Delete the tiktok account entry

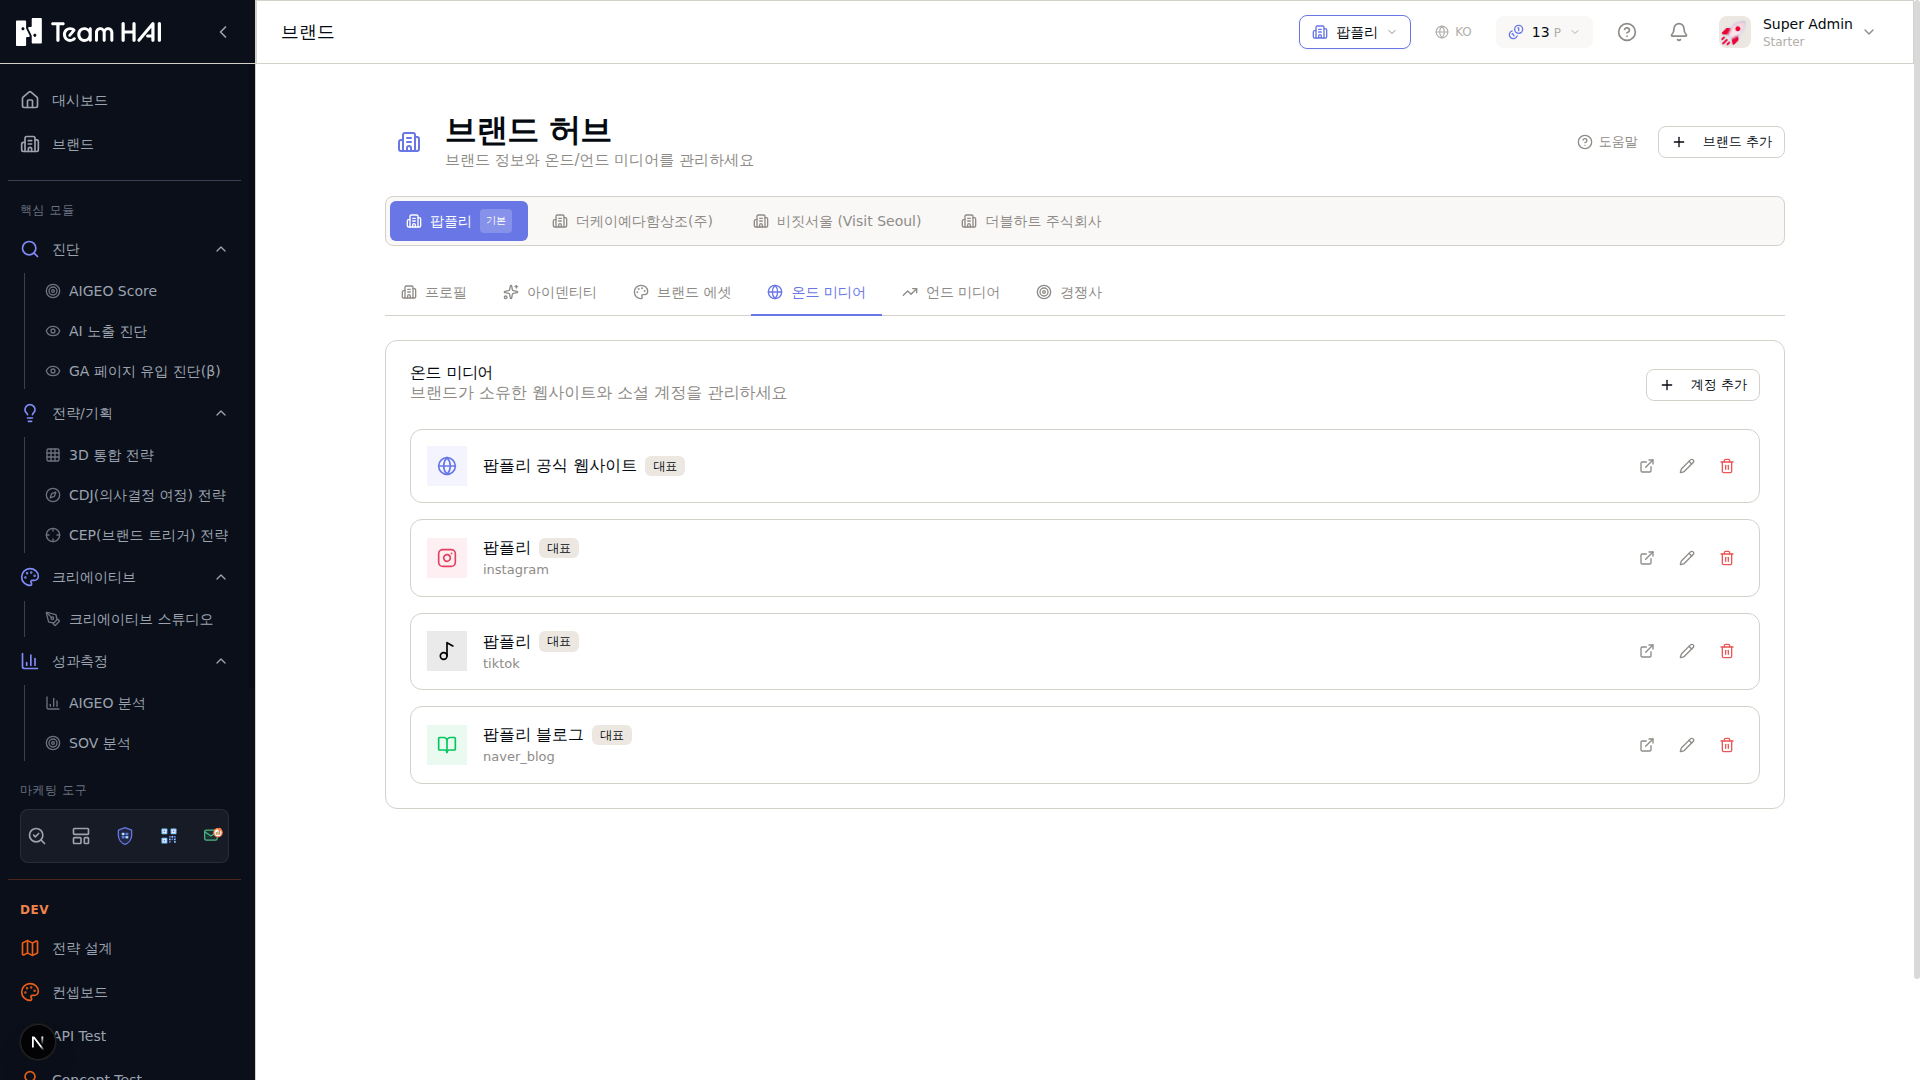(1727, 651)
